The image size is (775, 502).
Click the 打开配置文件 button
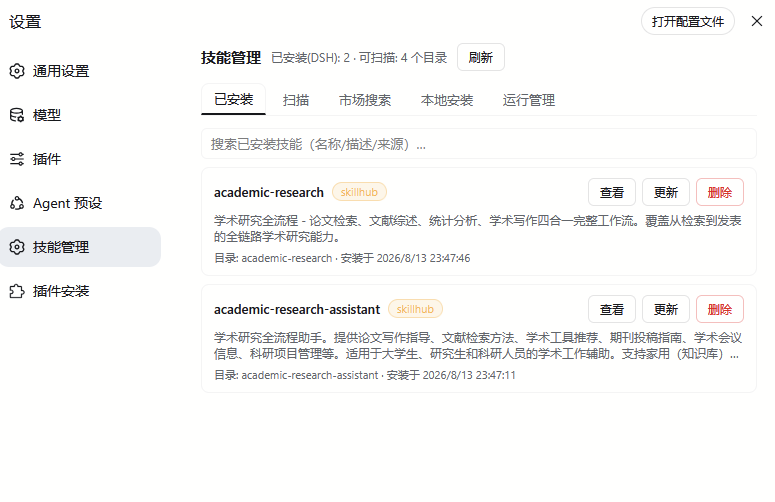(688, 21)
